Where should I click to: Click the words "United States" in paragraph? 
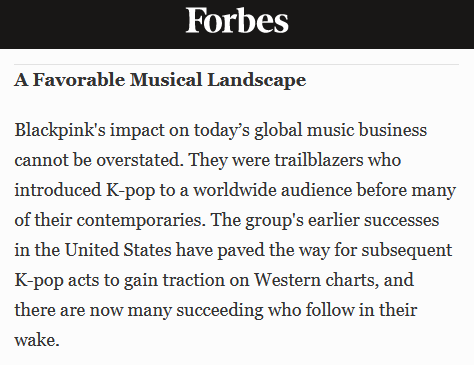tap(118, 250)
